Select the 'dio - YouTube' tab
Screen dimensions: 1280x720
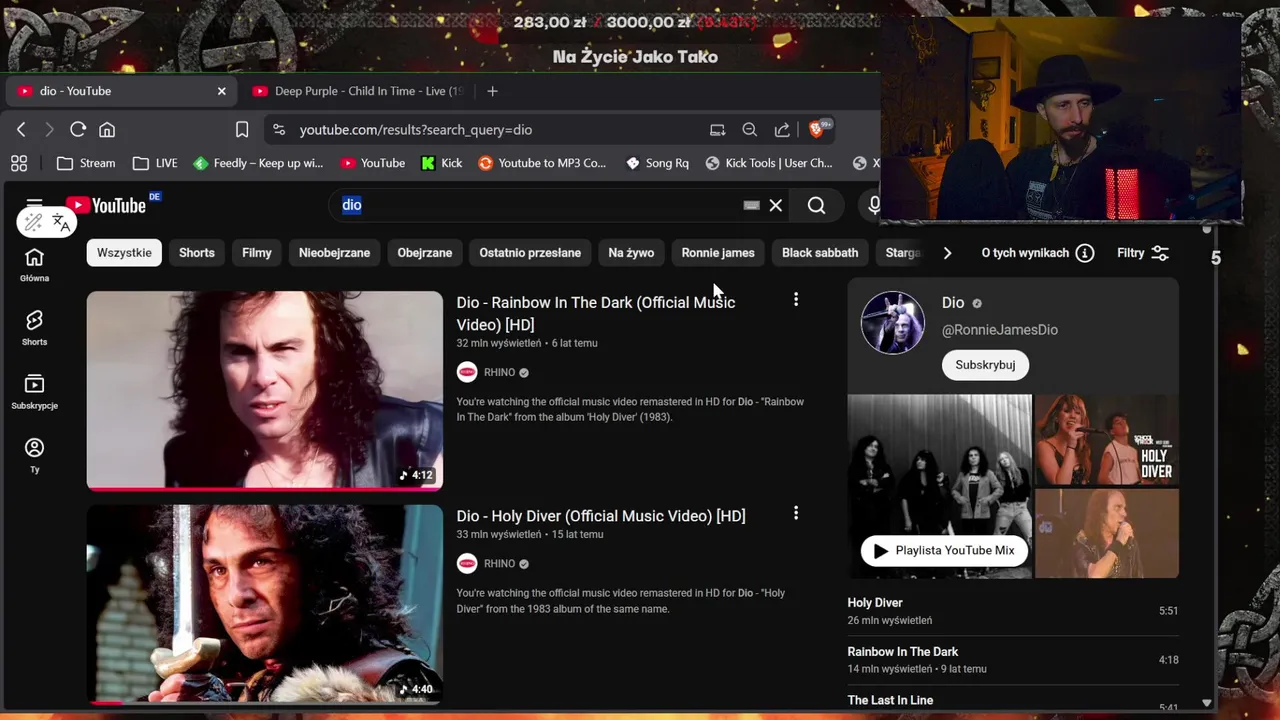click(120, 91)
